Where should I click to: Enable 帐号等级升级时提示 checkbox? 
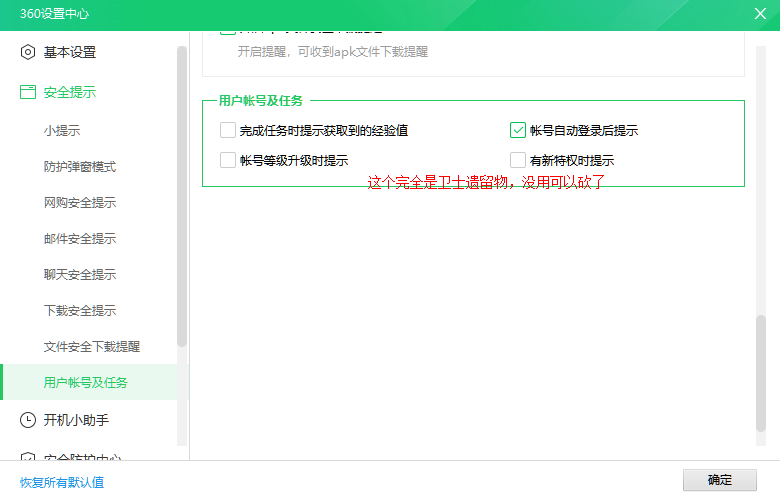pos(228,160)
